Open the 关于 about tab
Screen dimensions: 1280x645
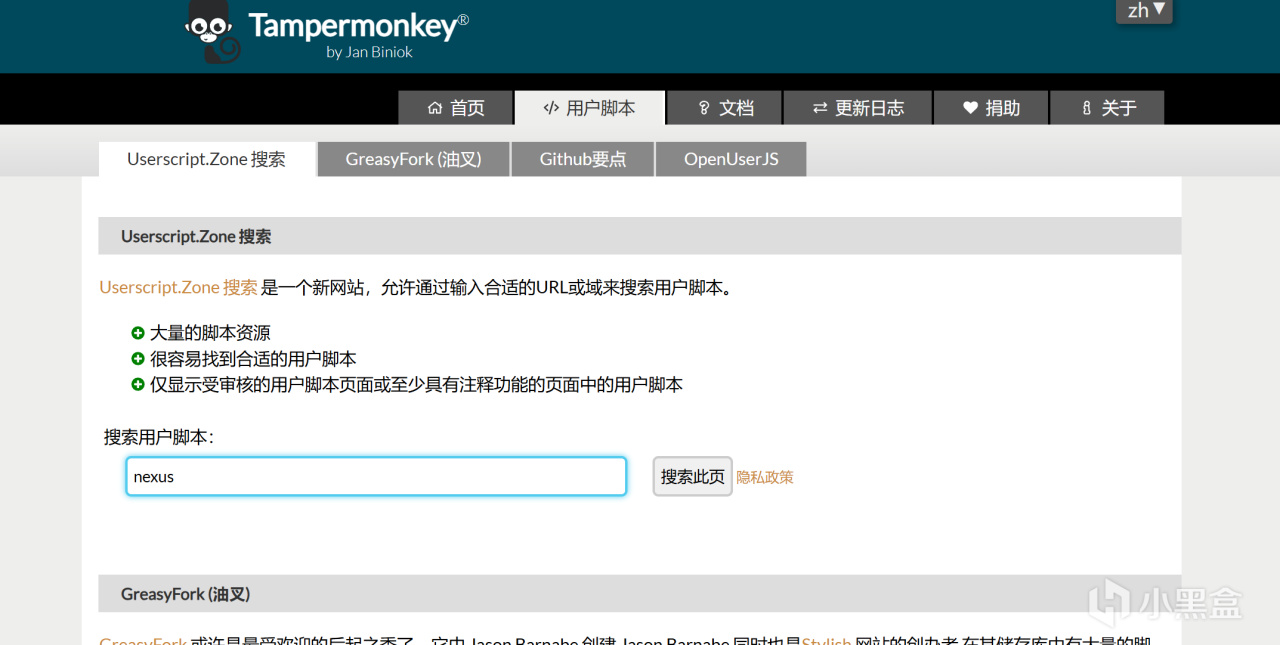click(1107, 108)
